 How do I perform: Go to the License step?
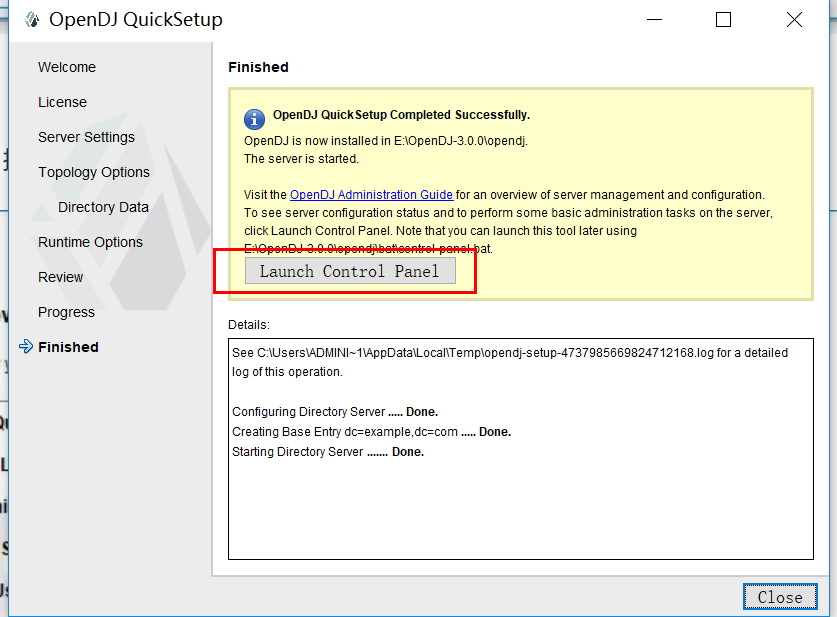pyautogui.click(x=62, y=102)
